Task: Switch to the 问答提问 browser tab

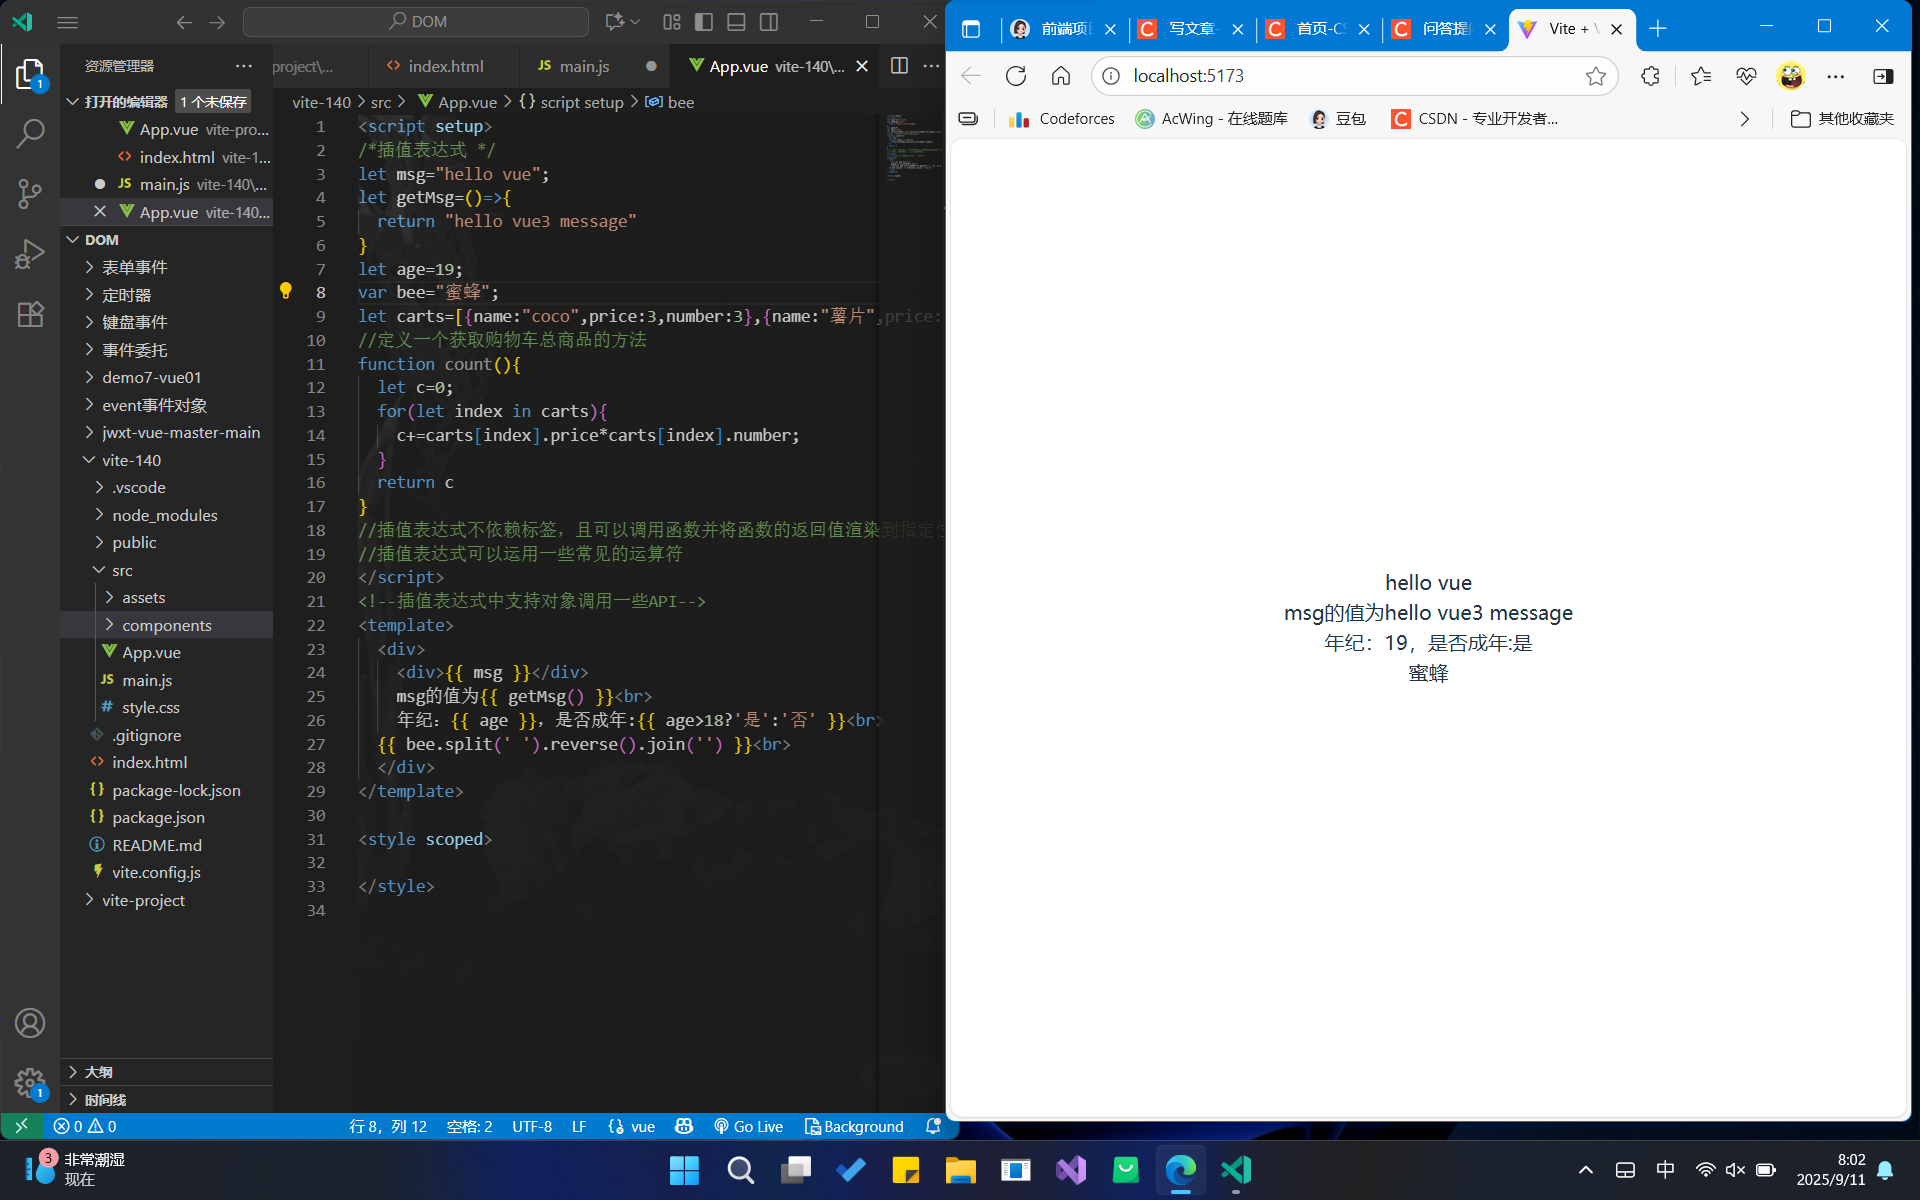Action: tap(1445, 29)
